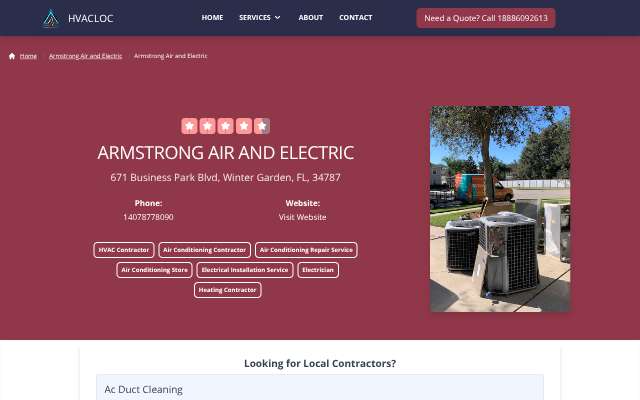The width and height of the screenshot is (640, 400).
Task: Select the Air Conditioning Repair Service tag
Action: 306,250
